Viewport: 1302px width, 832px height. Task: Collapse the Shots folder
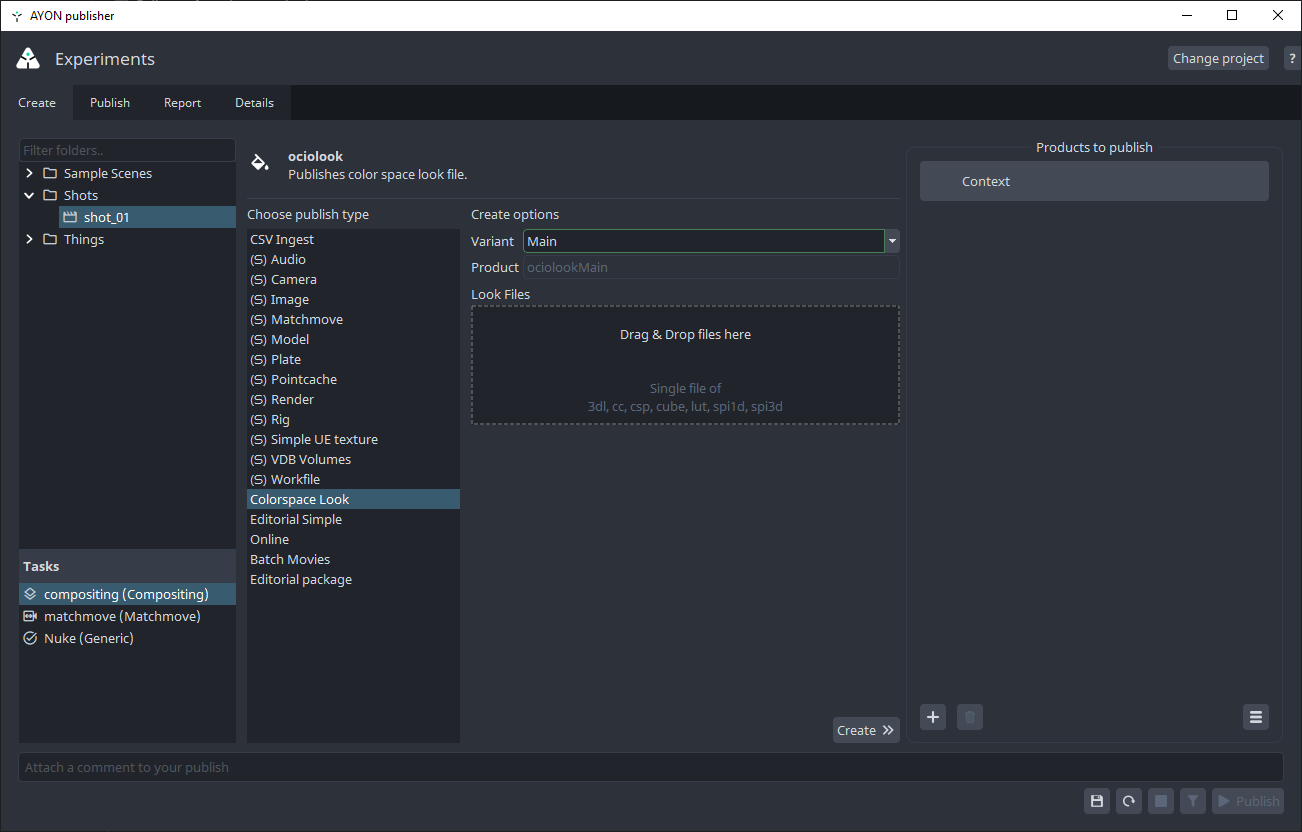(x=30, y=195)
